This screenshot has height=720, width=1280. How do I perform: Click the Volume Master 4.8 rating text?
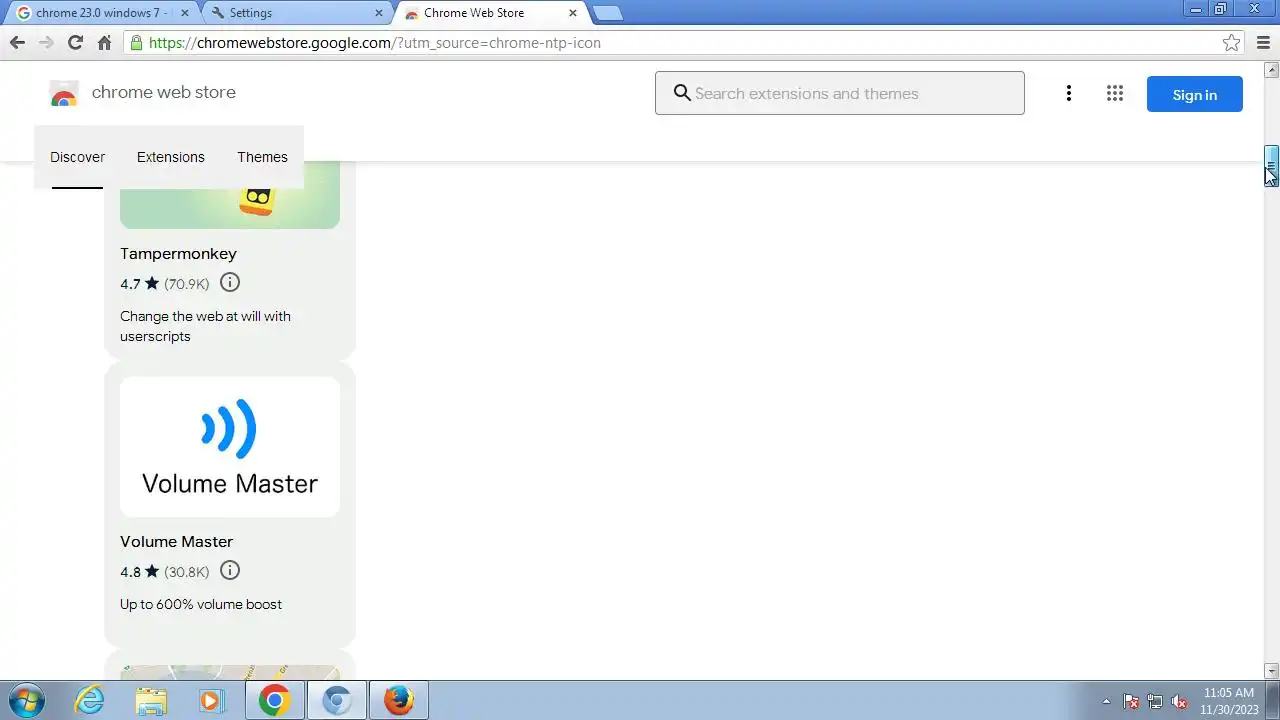[x=130, y=572]
